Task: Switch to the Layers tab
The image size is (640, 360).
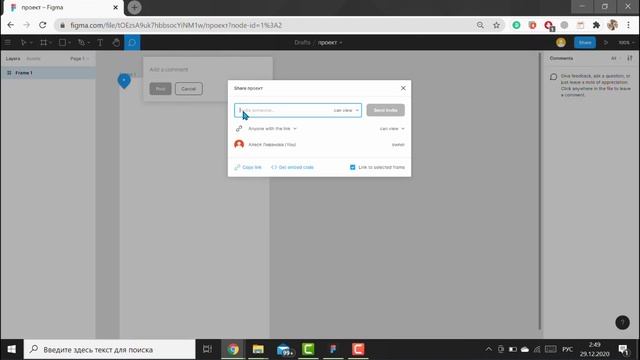Action: point(13,59)
